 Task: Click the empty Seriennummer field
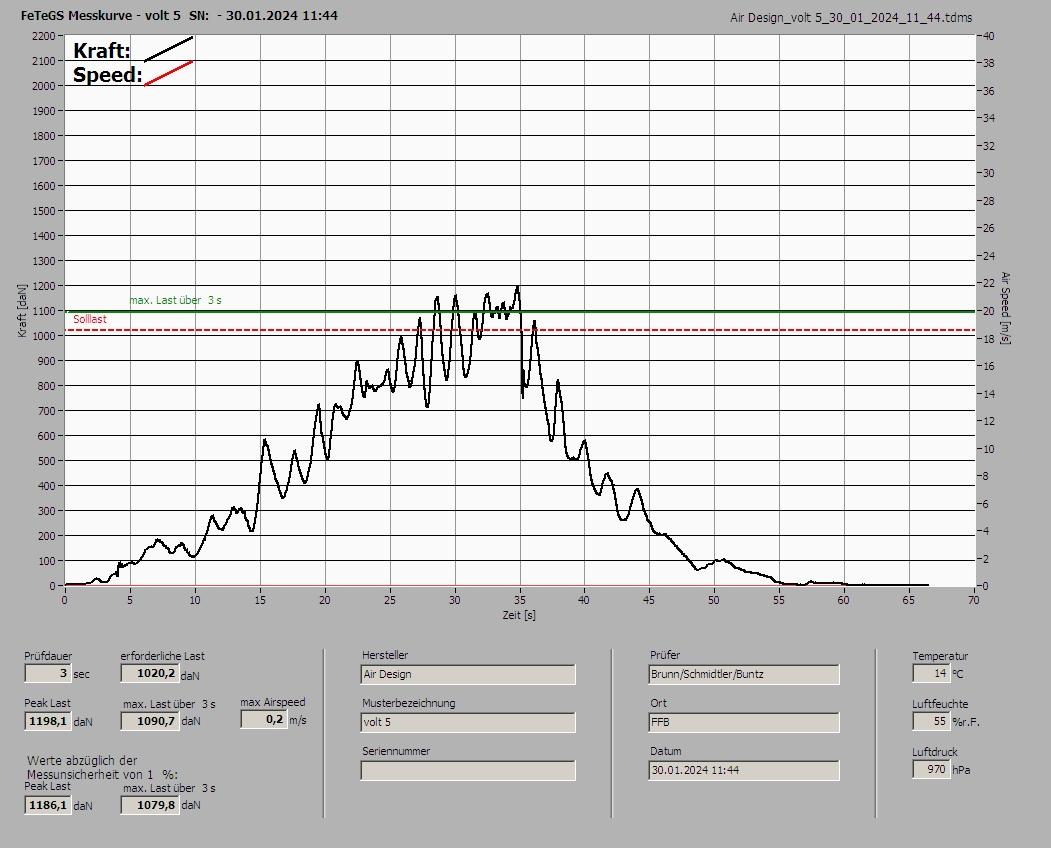click(x=468, y=771)
